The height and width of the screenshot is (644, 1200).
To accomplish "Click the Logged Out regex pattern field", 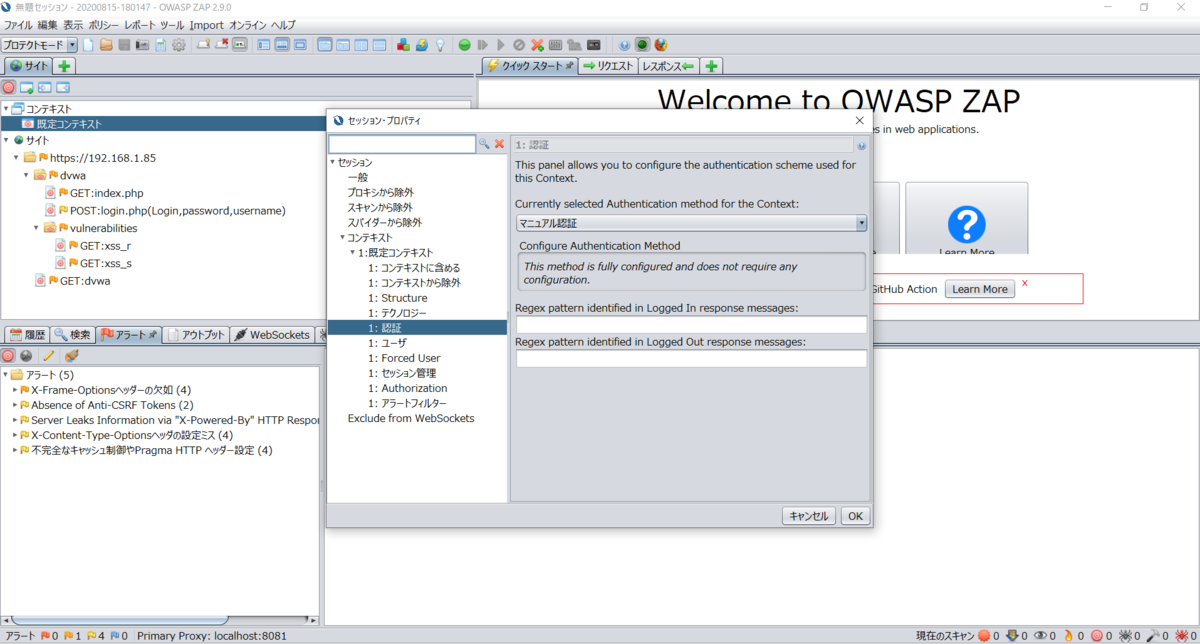I will (691, 358).
